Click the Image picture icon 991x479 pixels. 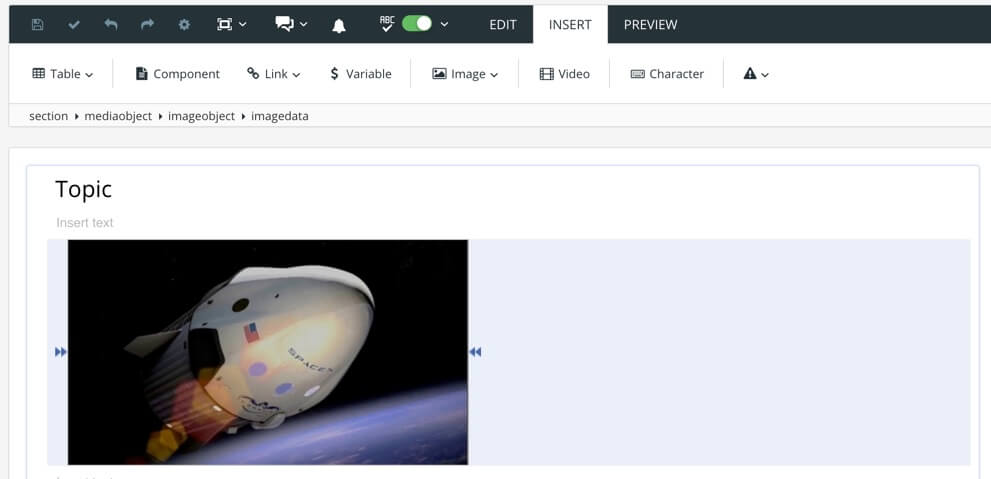(x=439, y=74)
